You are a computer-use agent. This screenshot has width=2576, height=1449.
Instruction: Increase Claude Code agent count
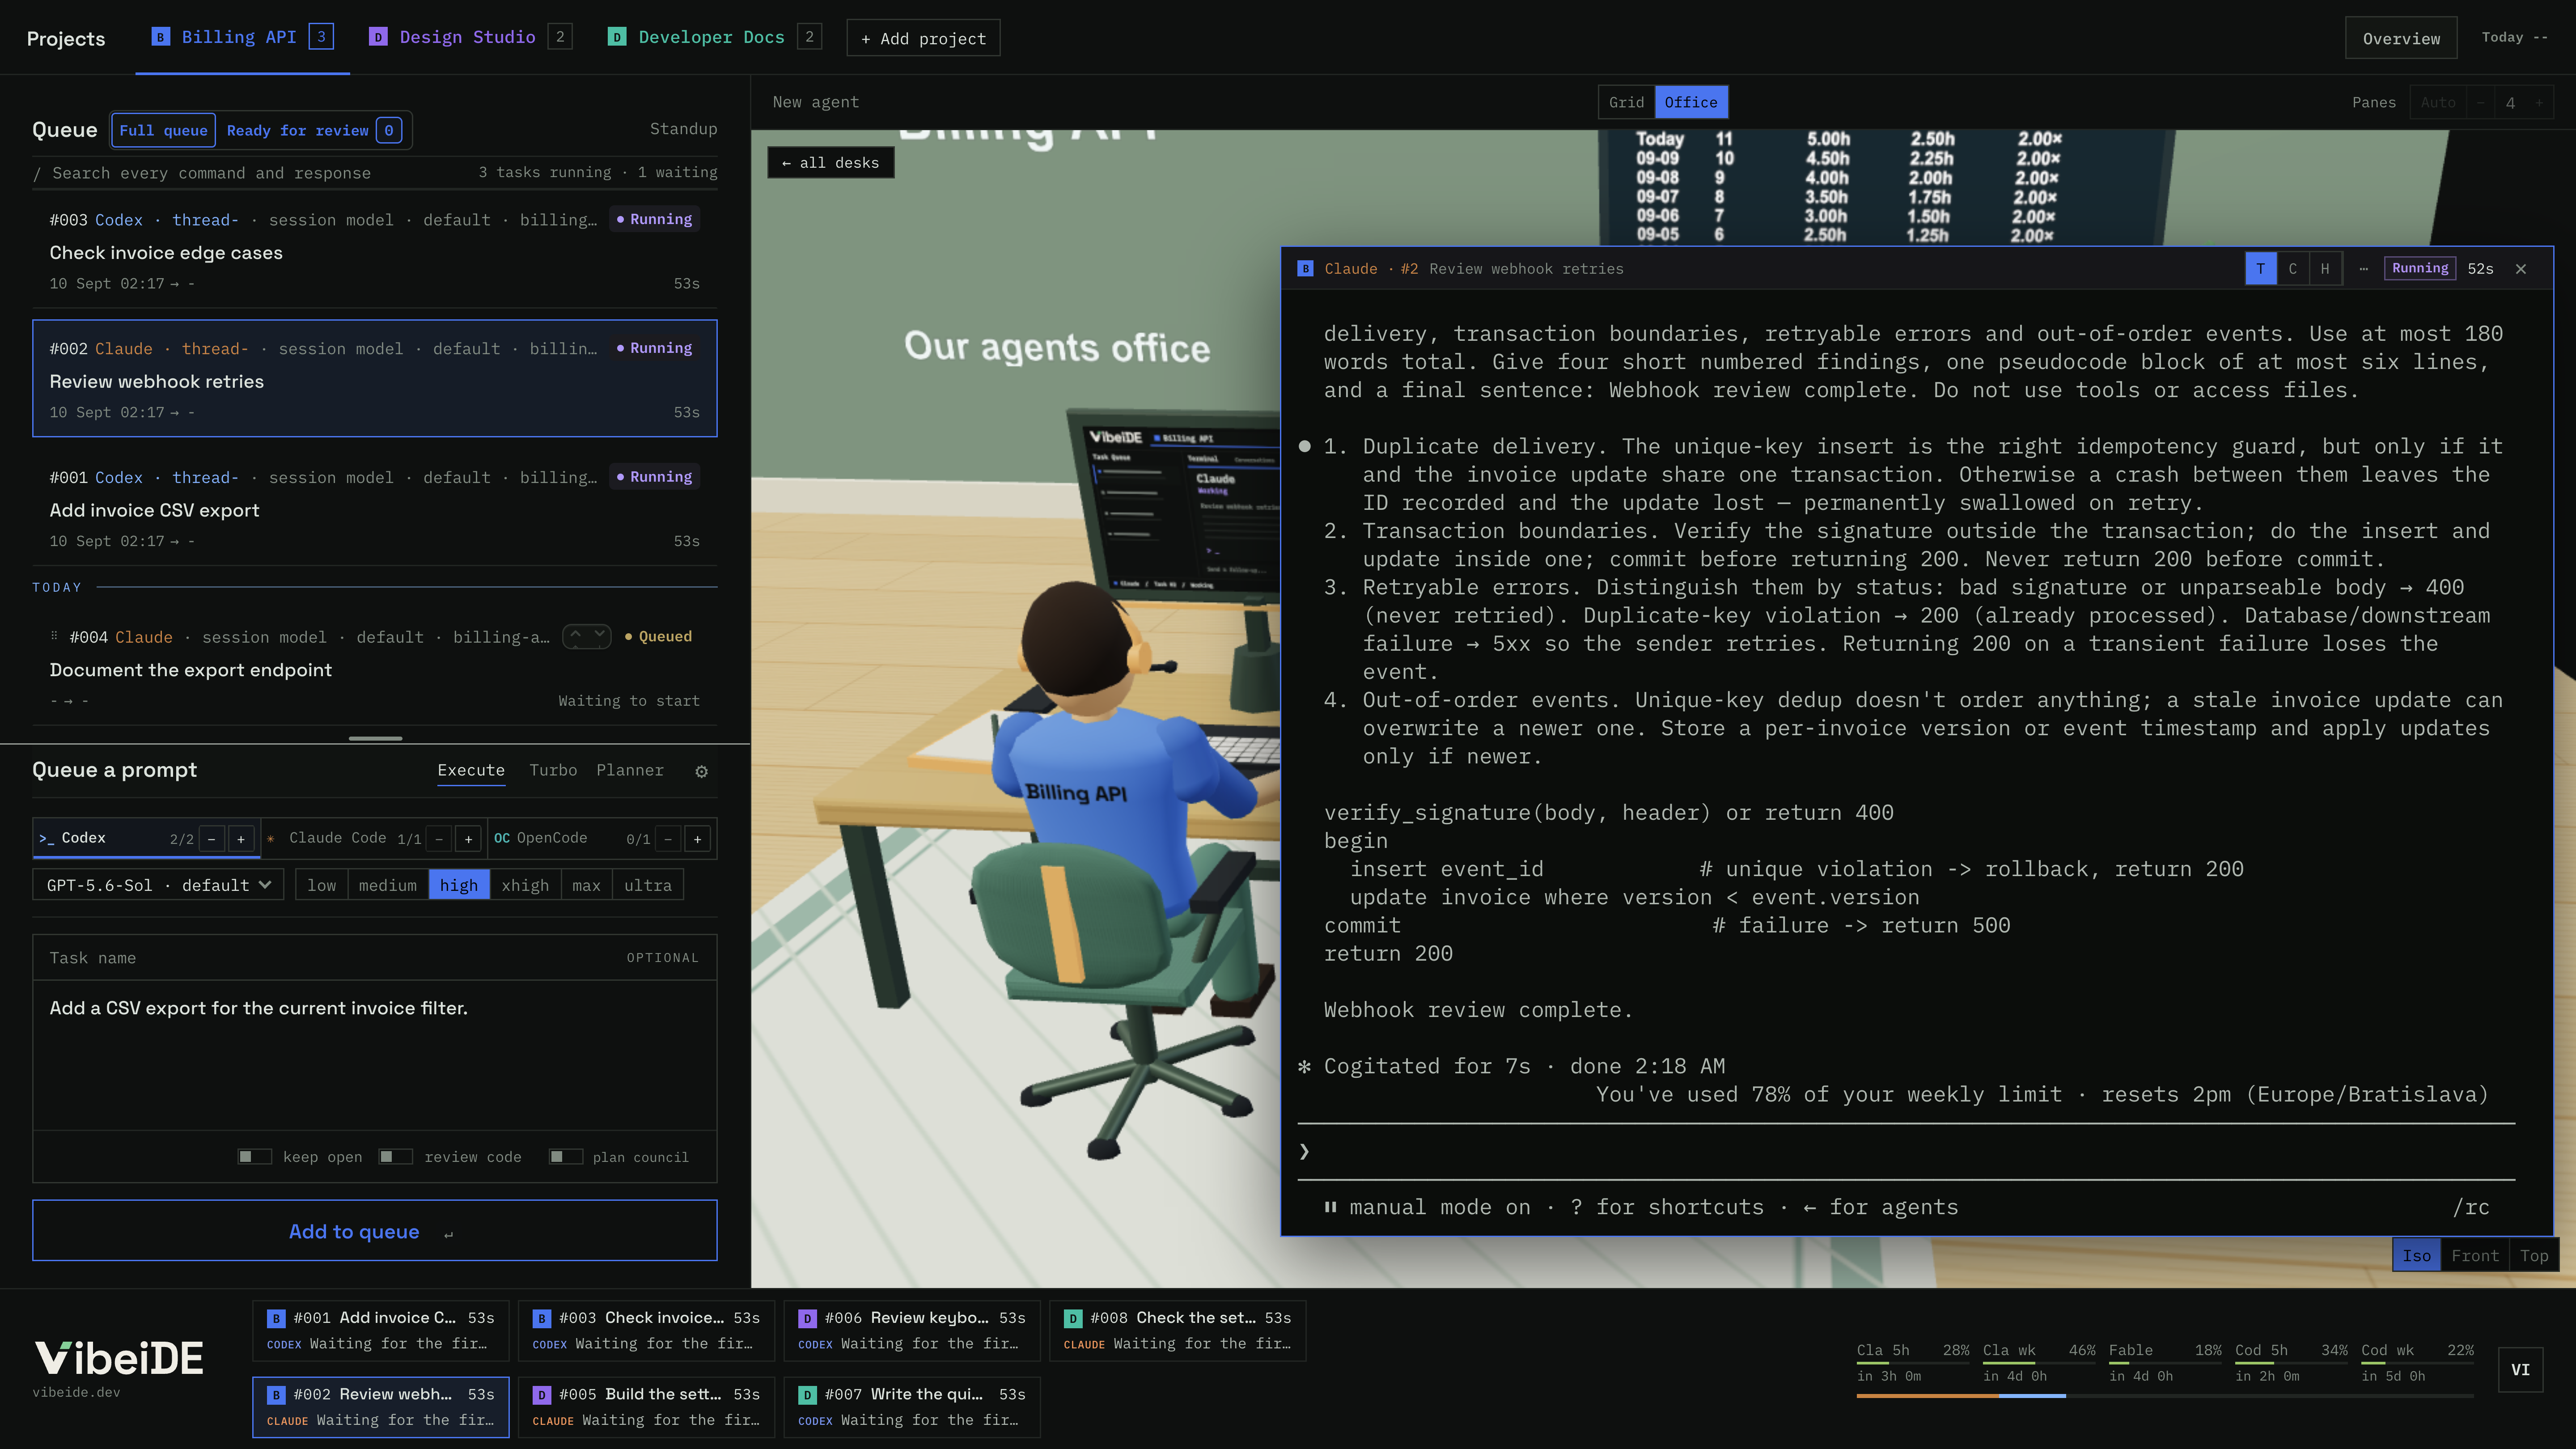coord(468,839)
